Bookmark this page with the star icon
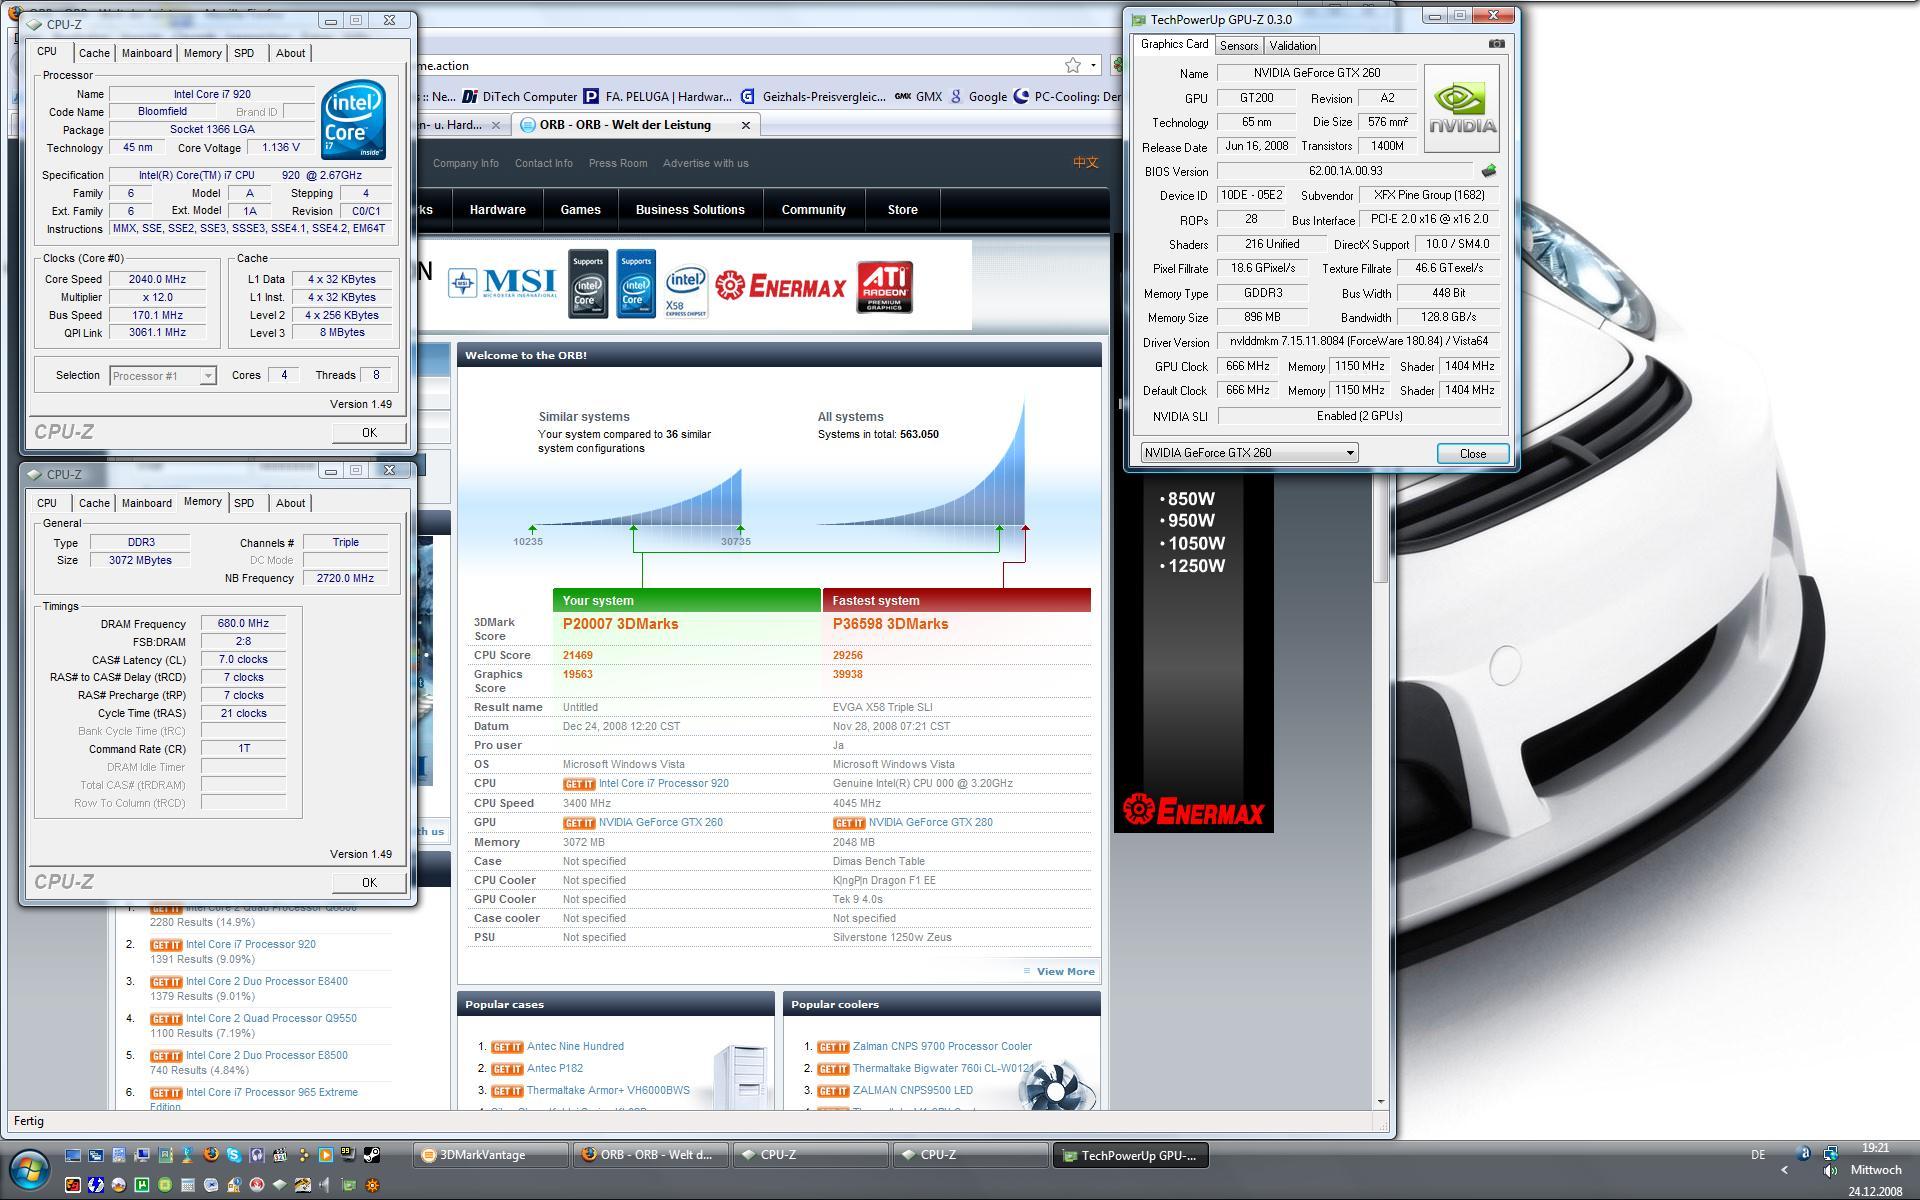This screenshot has height=1200, width=1920. tap(1072, 65)
